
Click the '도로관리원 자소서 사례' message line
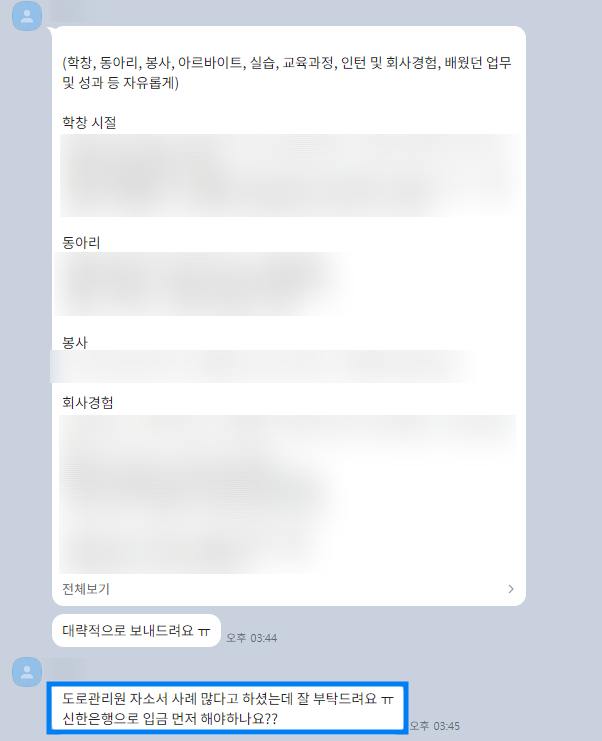[x=228, y=698]
